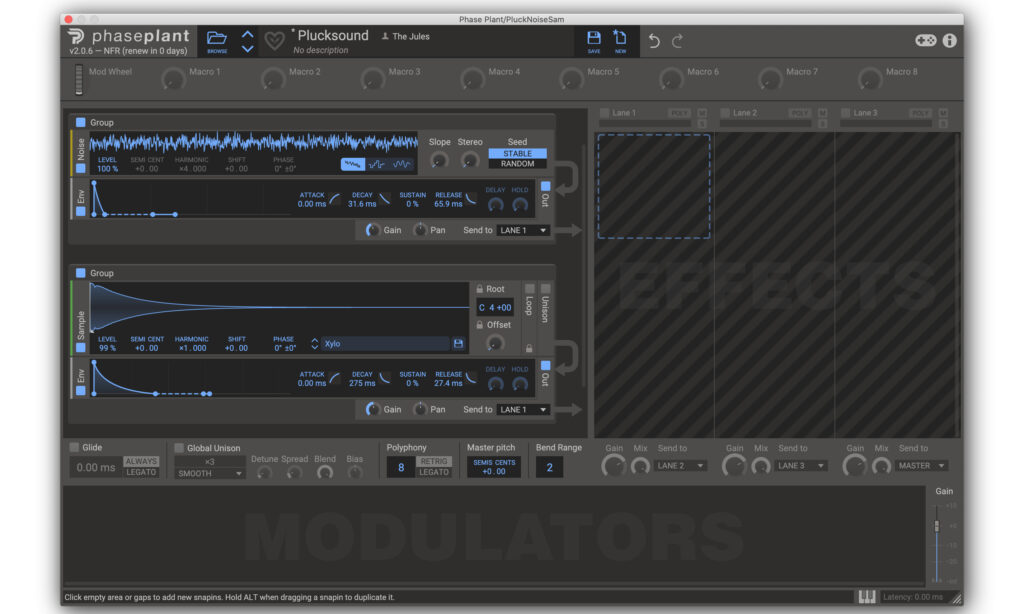Click the noise envelope decay curve shape
Screen dimensions: 1024x614
pos(385,199)
